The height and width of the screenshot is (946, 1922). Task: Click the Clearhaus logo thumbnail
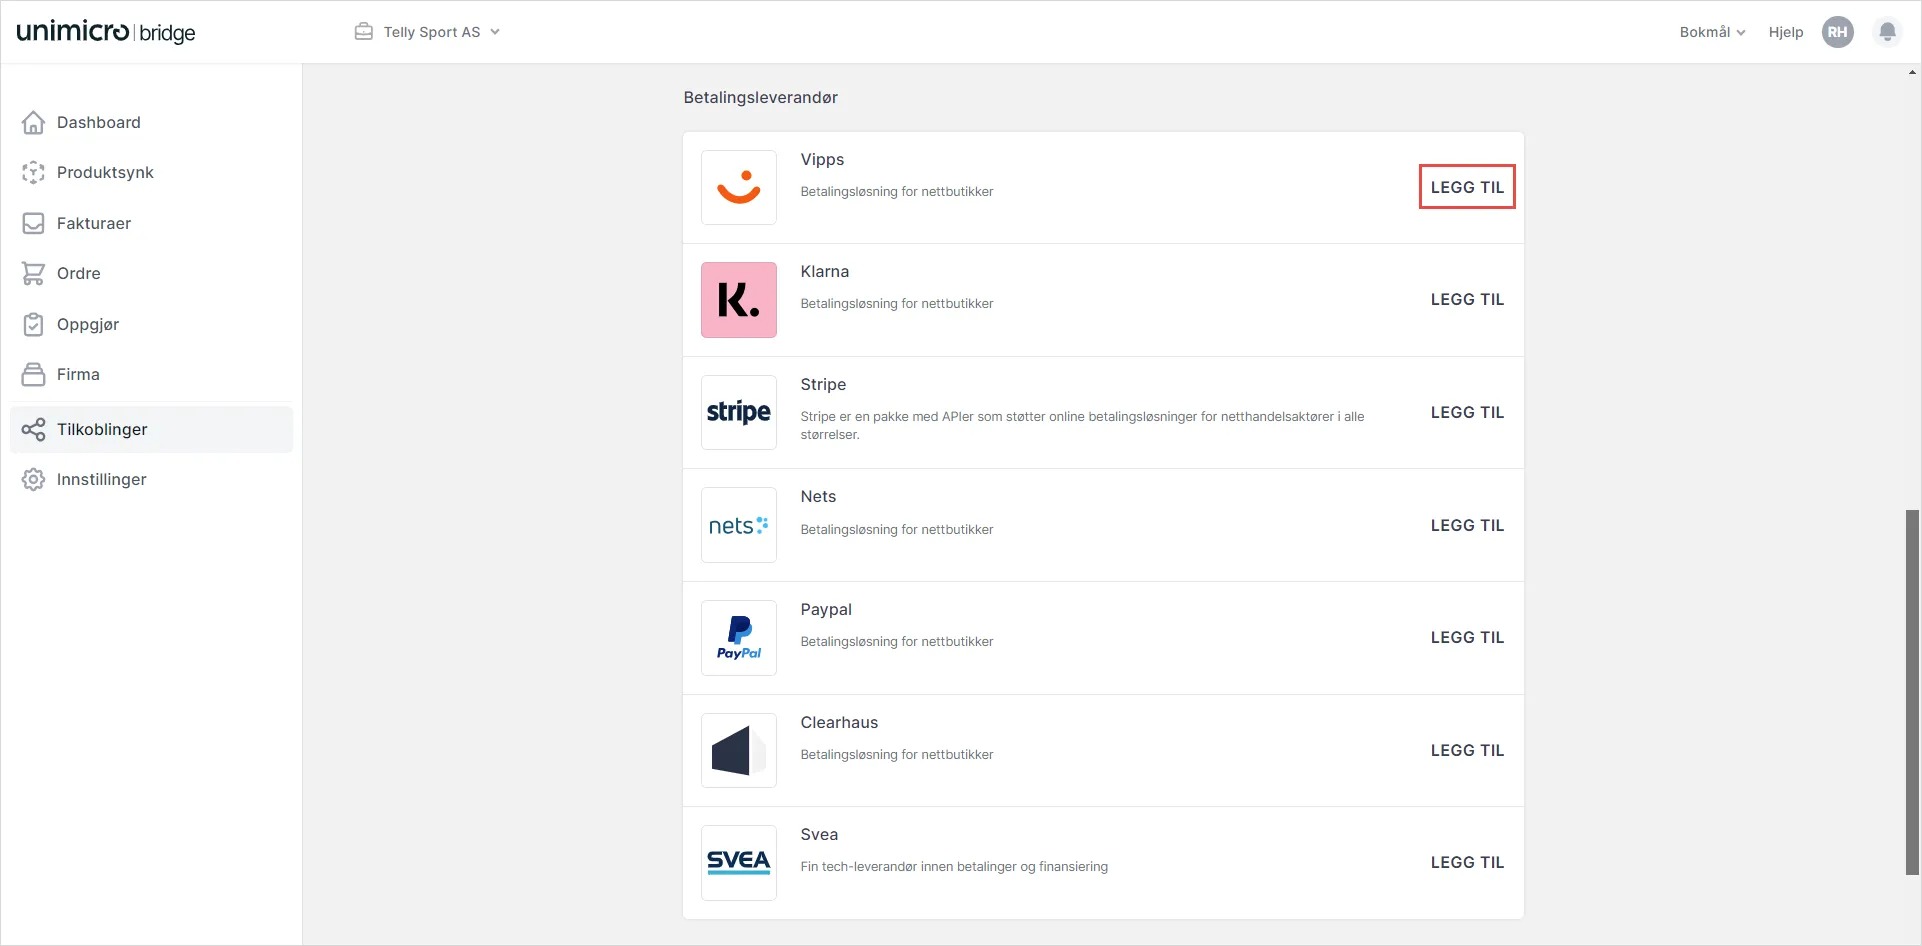tap(739, 750)
